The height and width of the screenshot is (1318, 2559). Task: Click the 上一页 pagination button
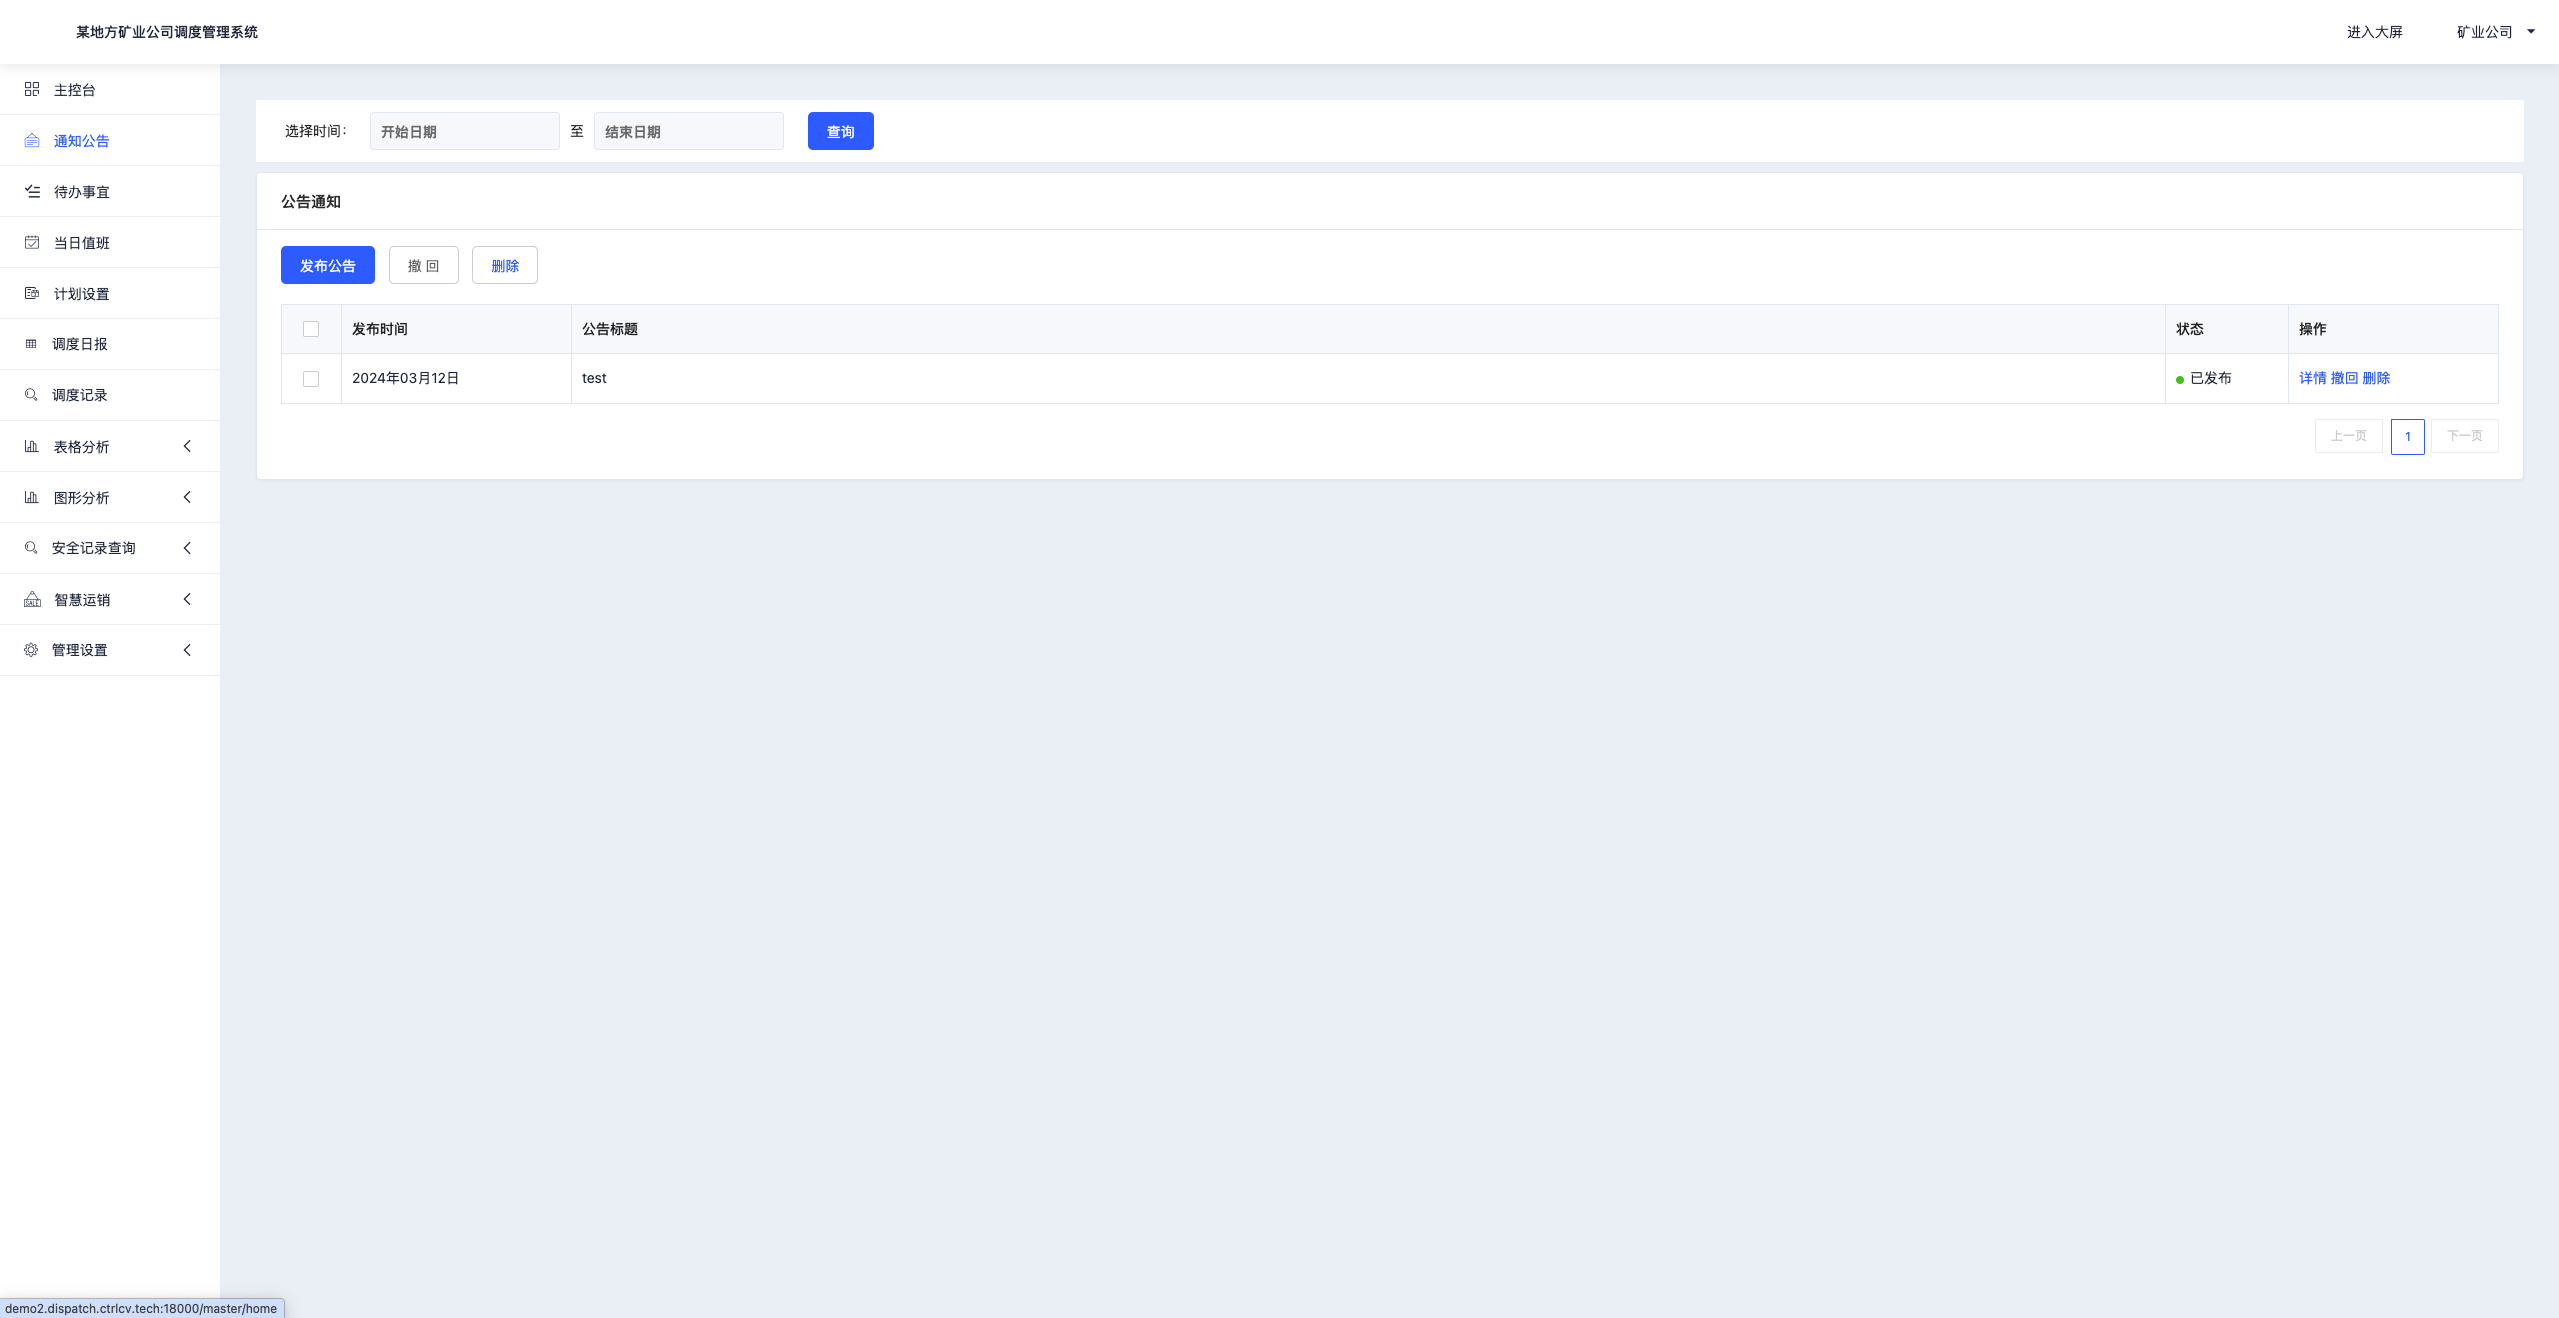(2349, 436)
